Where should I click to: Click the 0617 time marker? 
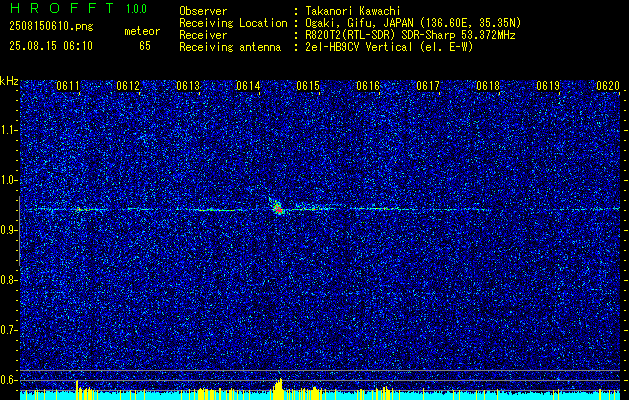pos(428,85)
